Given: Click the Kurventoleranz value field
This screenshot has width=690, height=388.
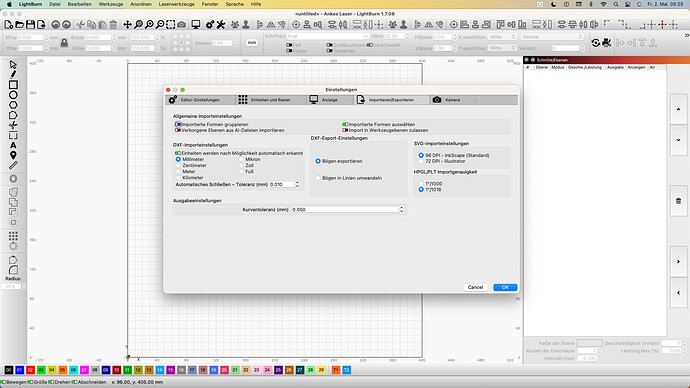Looking at the screenshot, I should tap(345, 209).
